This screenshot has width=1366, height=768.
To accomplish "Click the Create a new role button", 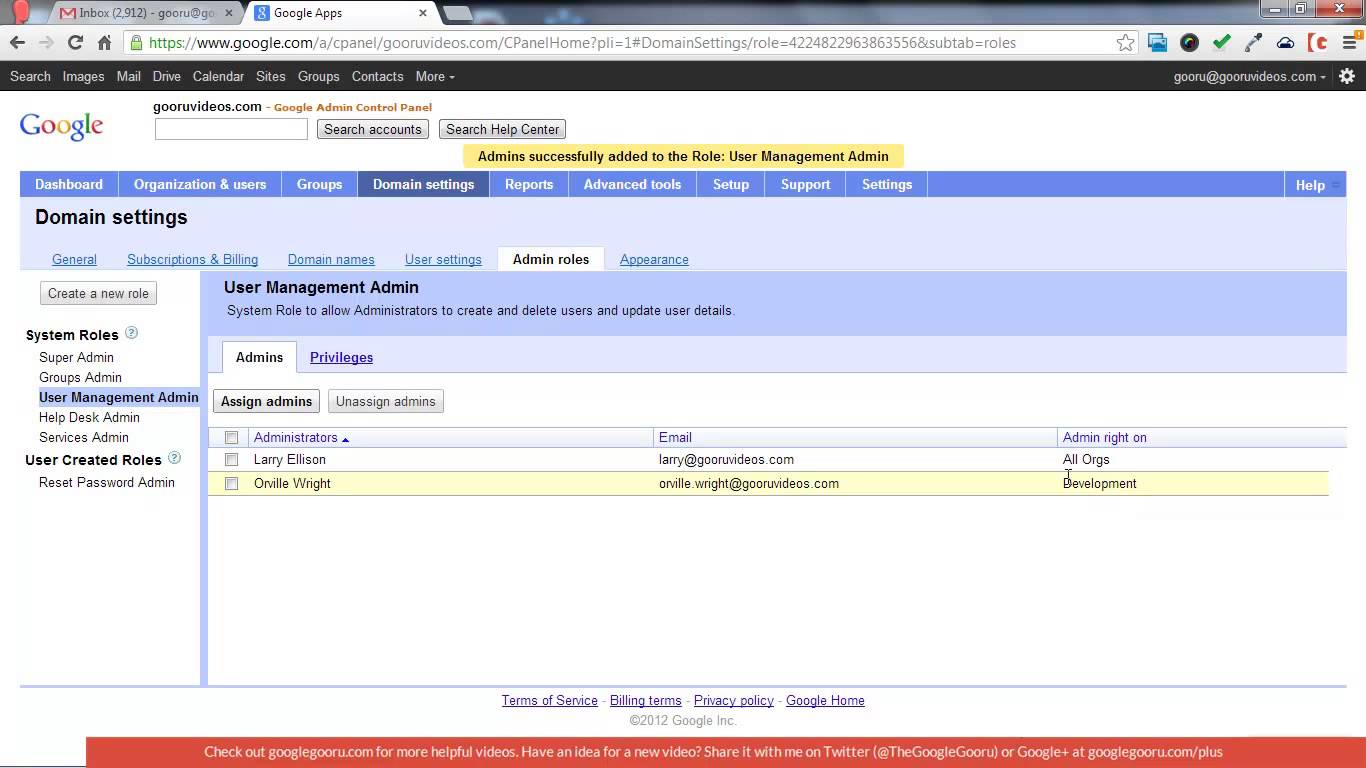I will tap(99, 293).
